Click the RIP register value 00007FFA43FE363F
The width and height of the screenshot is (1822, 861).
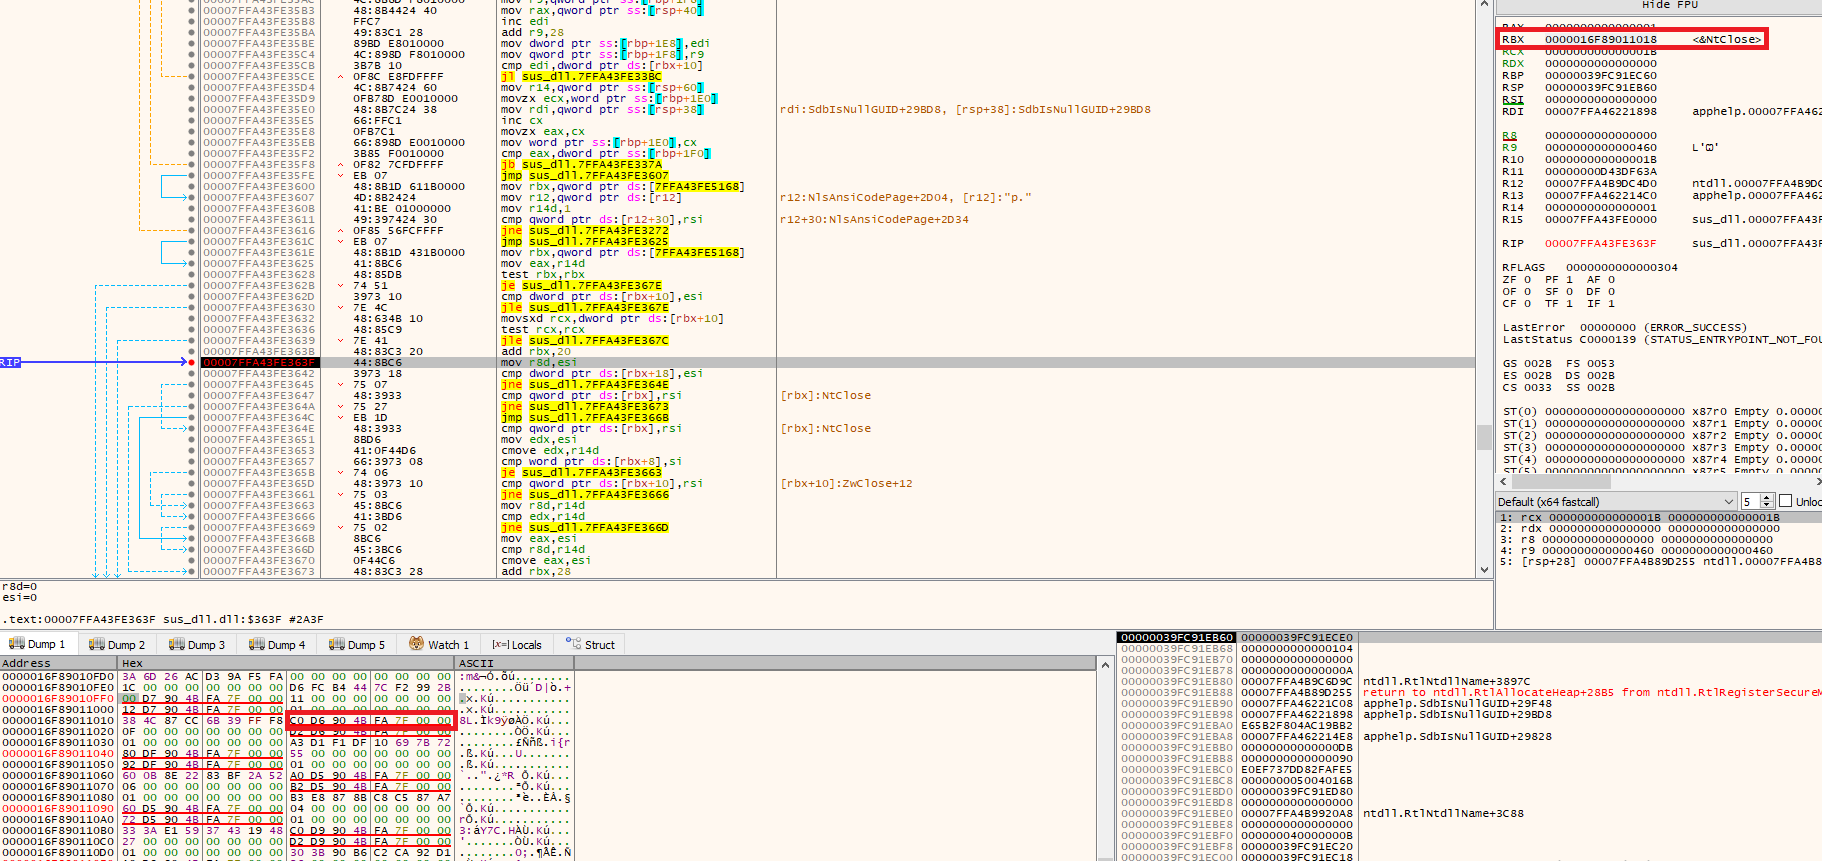1600,243
